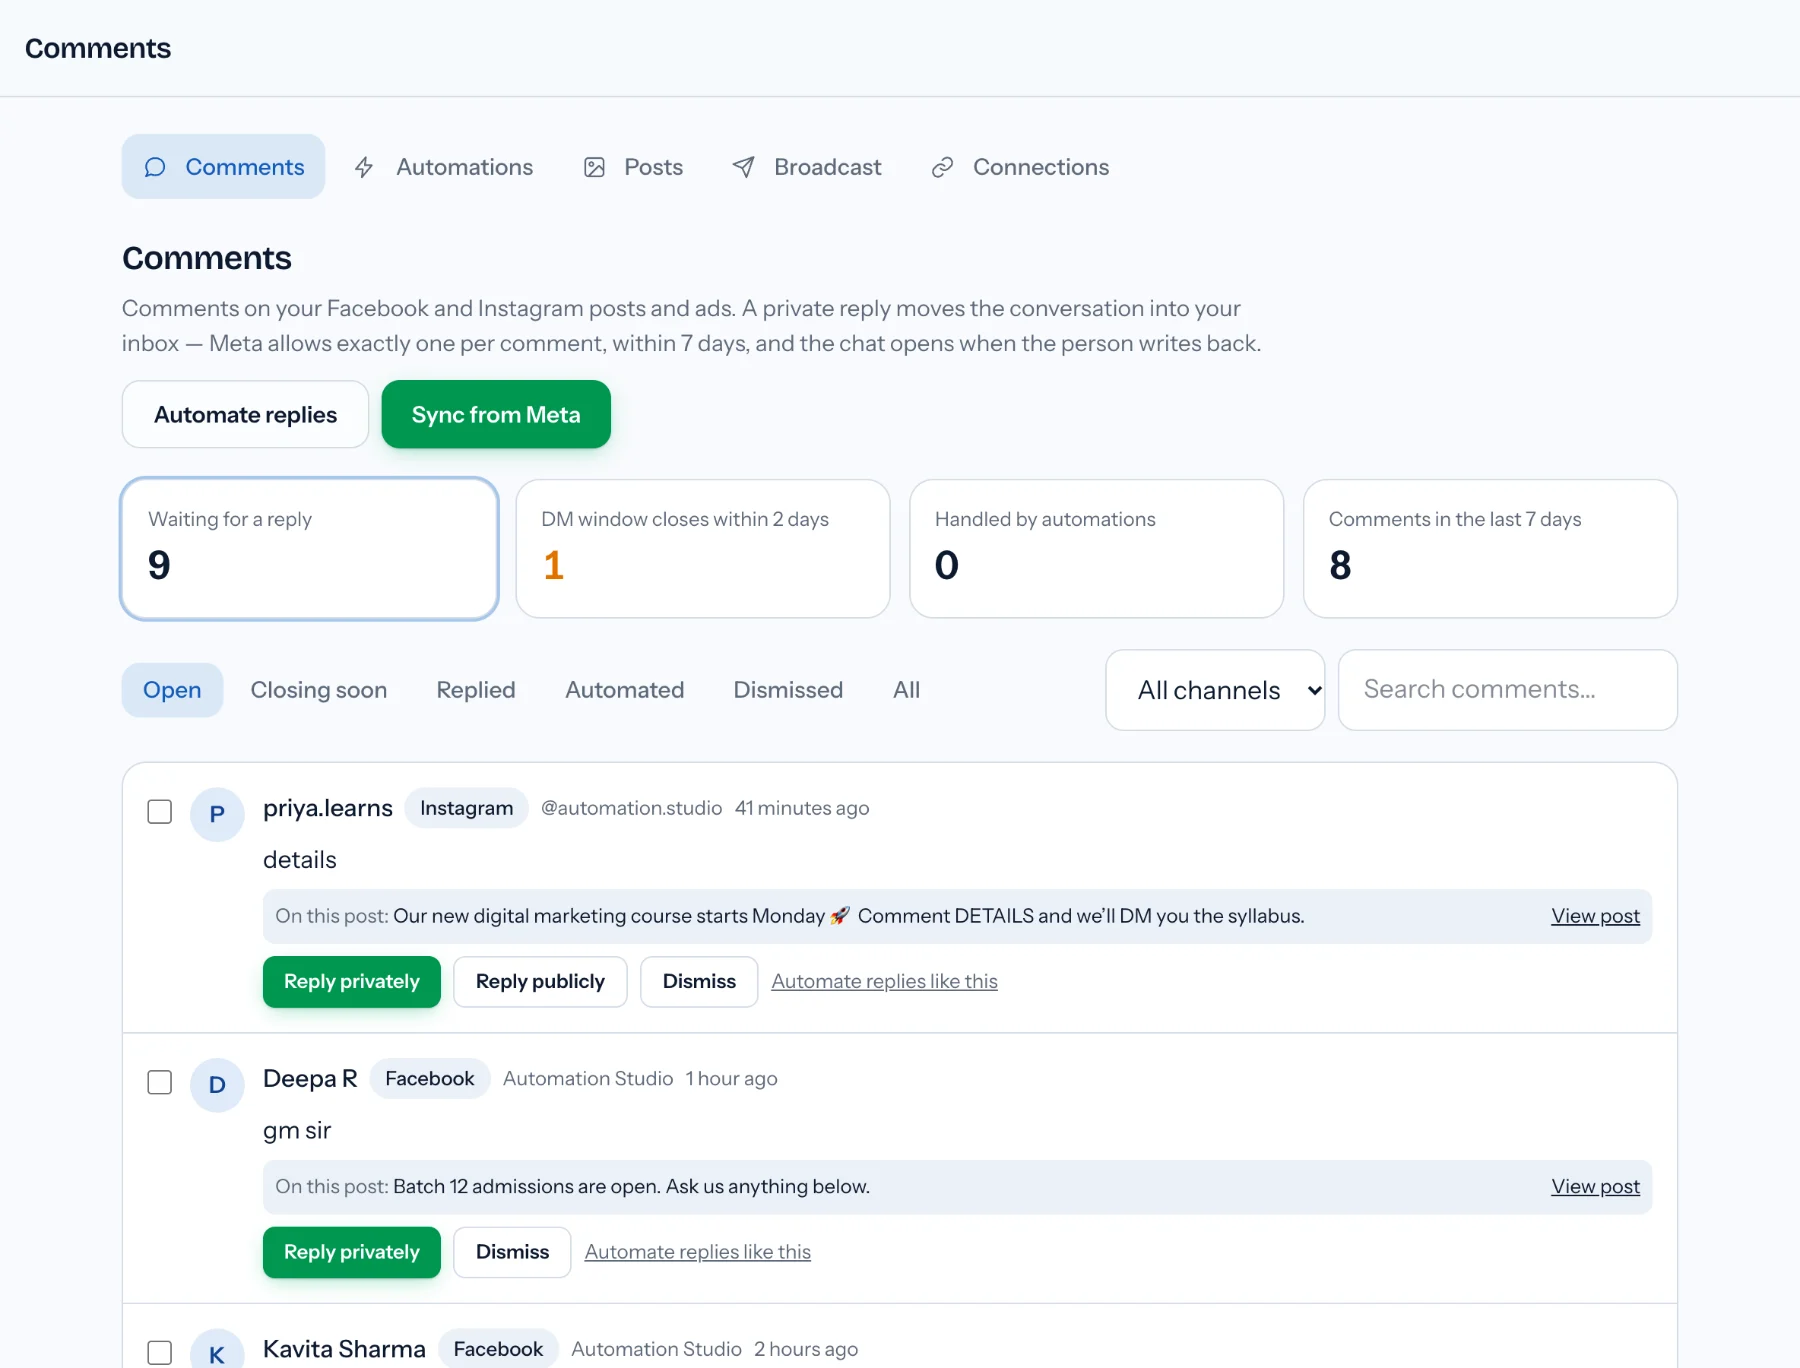
Task: Dismiss the priya.learns comment
Action: (x=699, y=982)
